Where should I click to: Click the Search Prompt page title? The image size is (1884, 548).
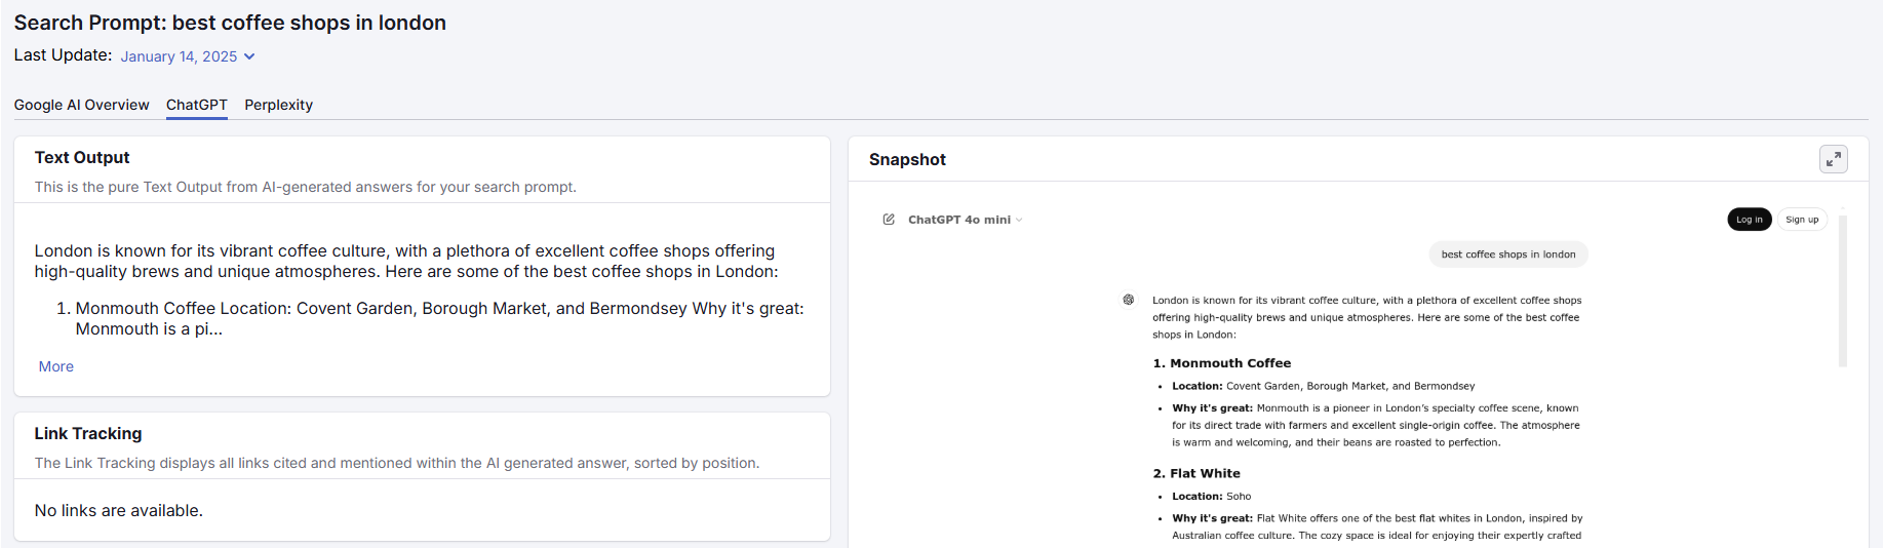coord(230,23)
